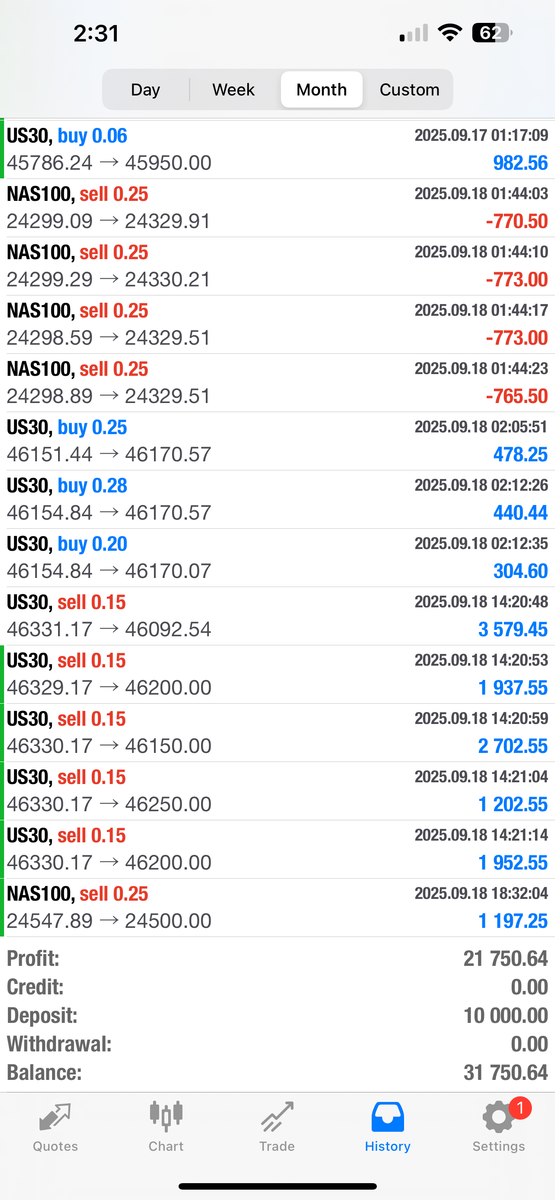
Task: Tap the battery indicator in status bar
Action: 491,33
